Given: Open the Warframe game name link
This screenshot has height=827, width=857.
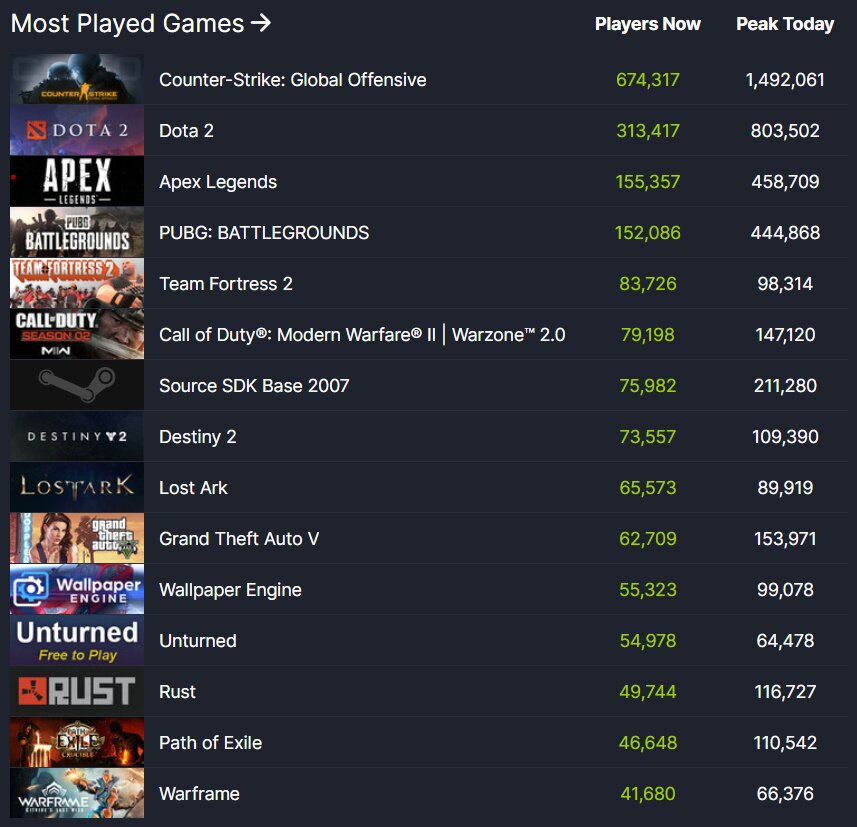Looking at the screenshot, I should click(x=199, y=794).
